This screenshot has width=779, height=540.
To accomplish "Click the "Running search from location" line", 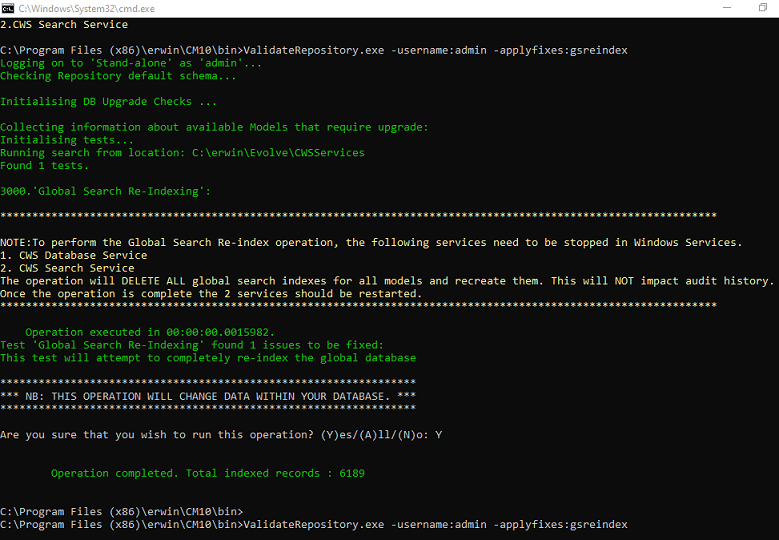I will pyautogui.click(x=182, y=153).
